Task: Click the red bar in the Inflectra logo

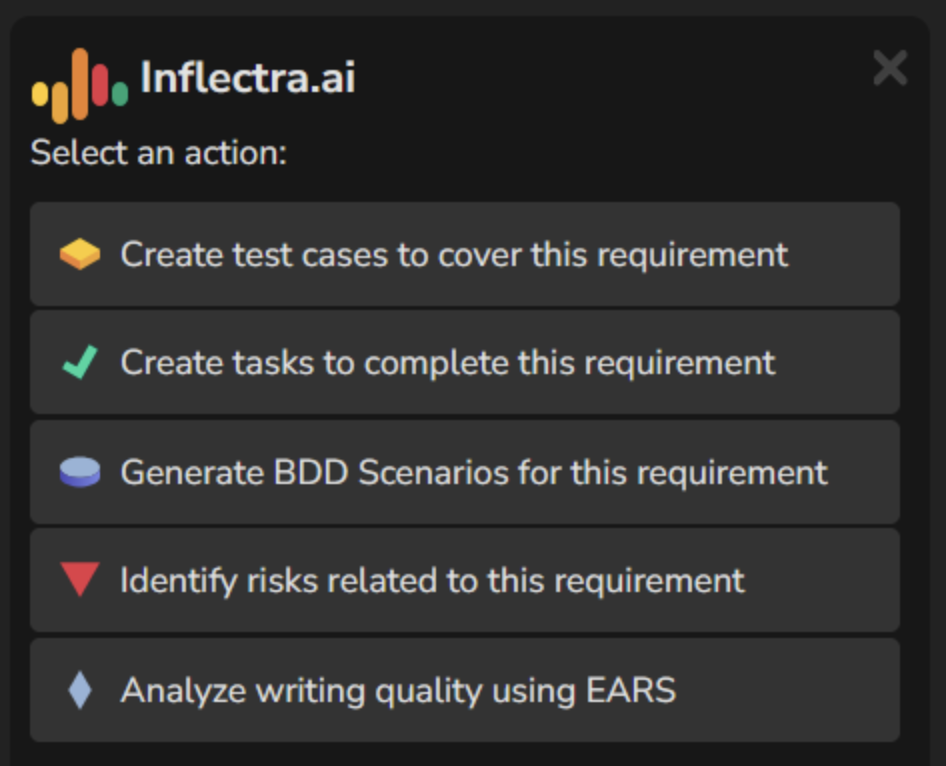Action: pos(100,84)
